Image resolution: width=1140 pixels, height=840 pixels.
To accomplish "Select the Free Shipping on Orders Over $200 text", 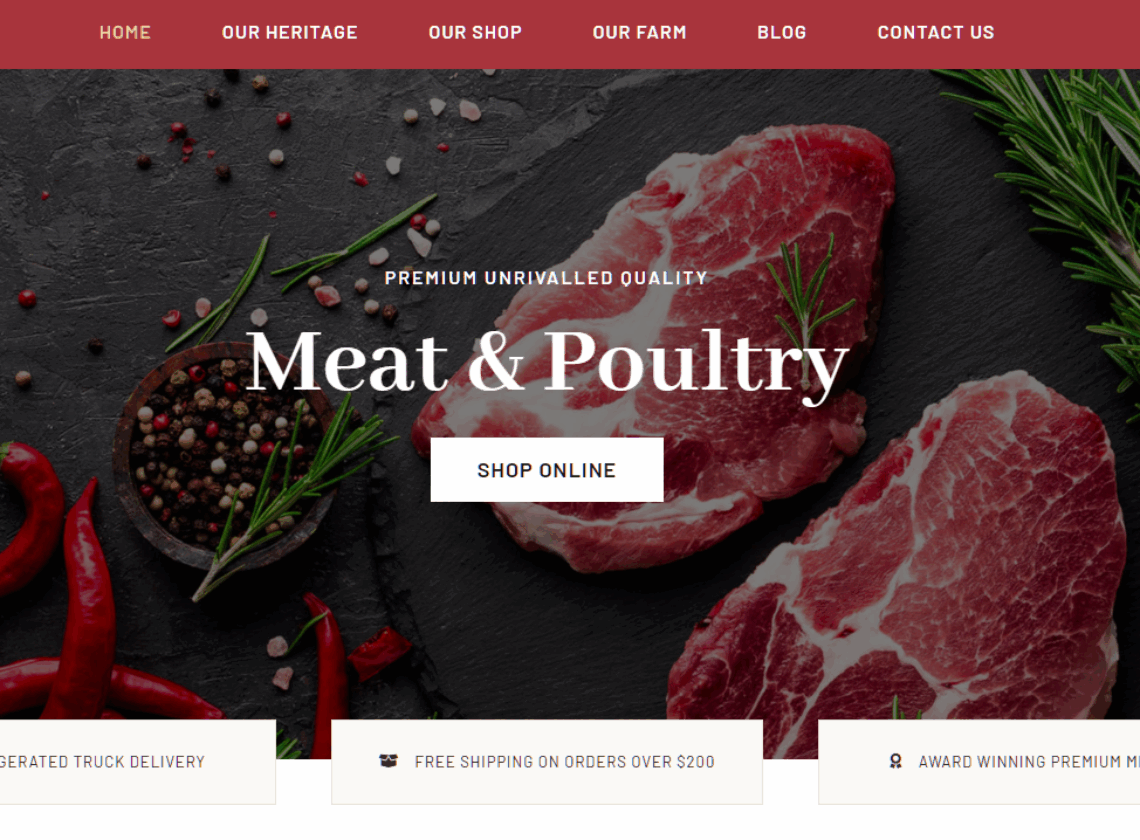I will tap(564, 761).
